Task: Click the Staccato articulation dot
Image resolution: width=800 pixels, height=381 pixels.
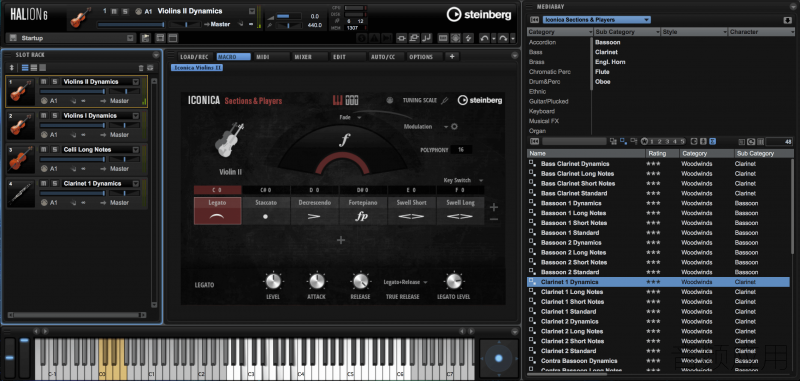Action: pos(266,216)
